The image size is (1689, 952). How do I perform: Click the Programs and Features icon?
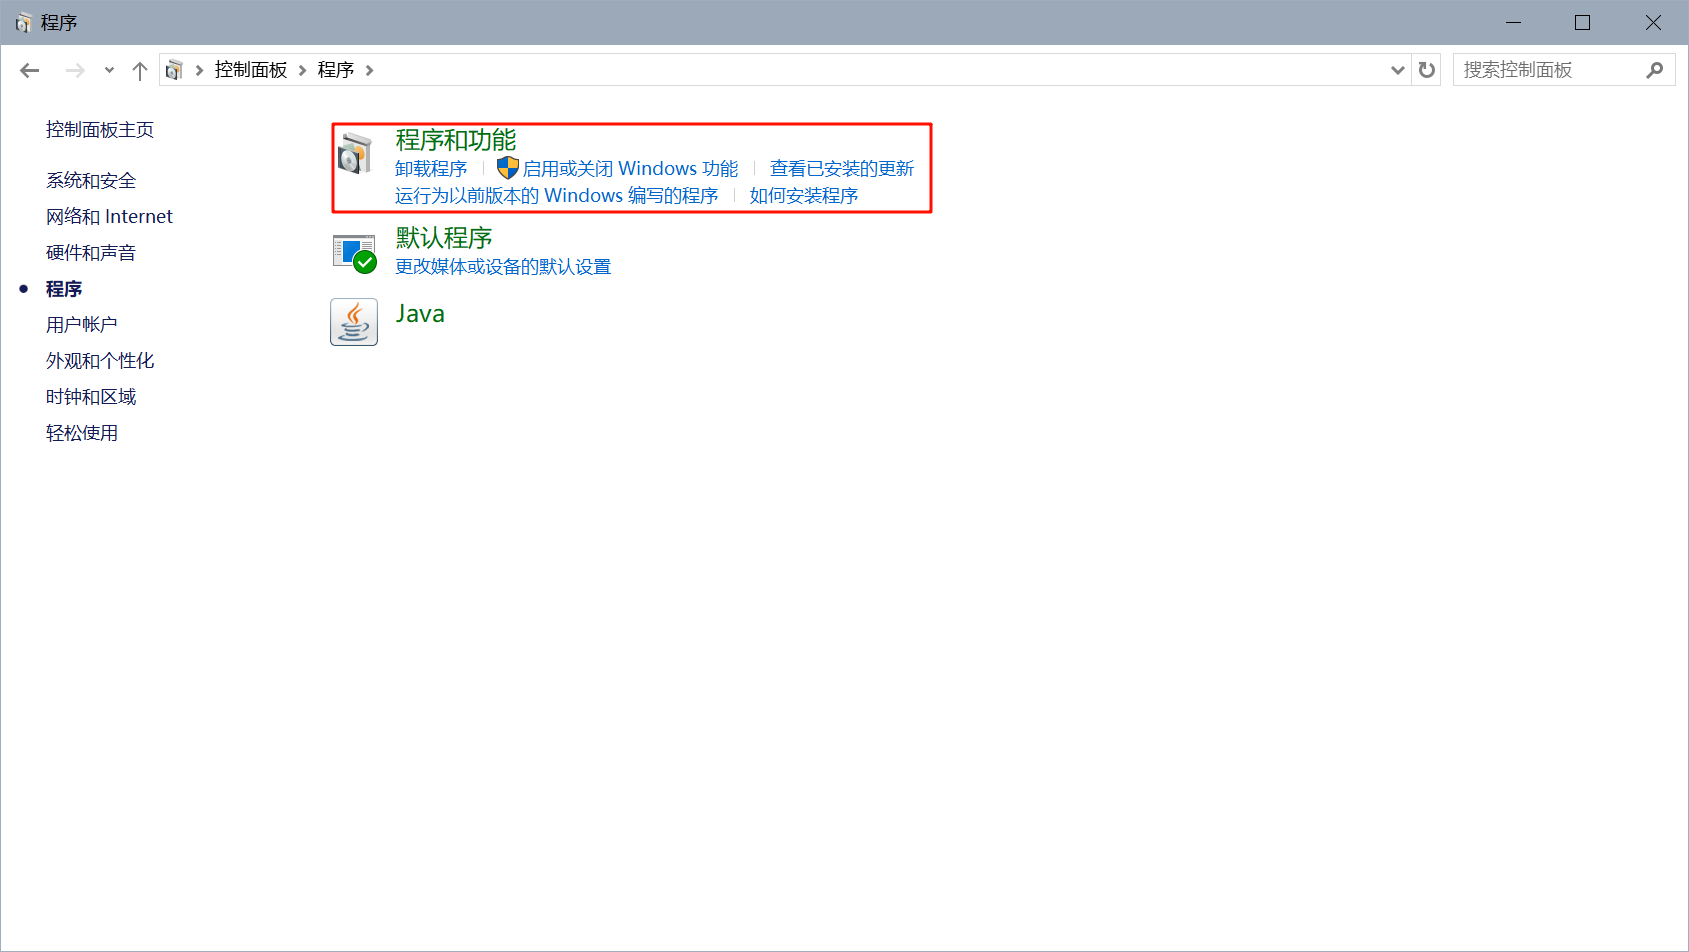pyautogui.click(x=354, y=154)
